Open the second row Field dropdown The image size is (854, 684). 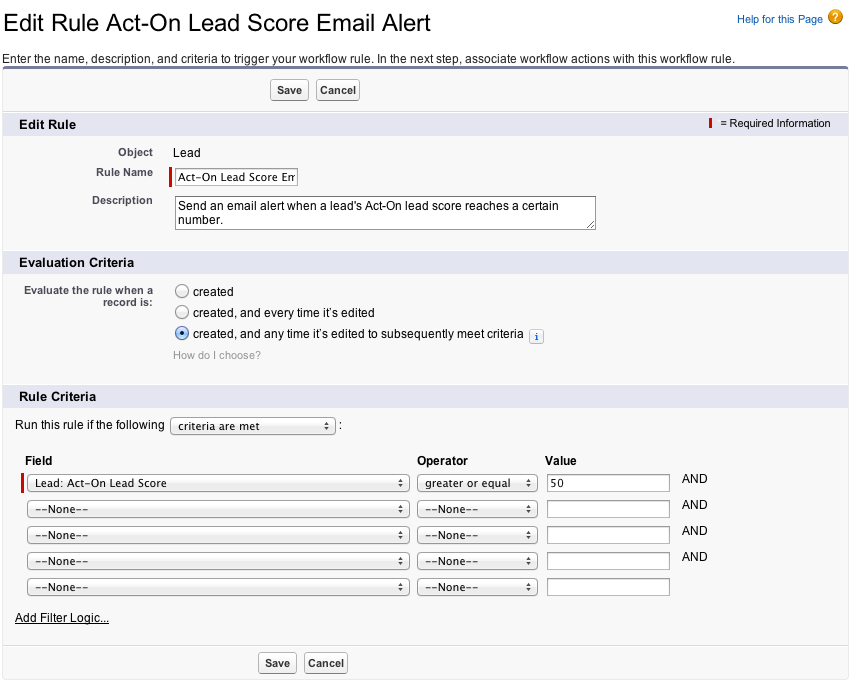pos(218,509)
